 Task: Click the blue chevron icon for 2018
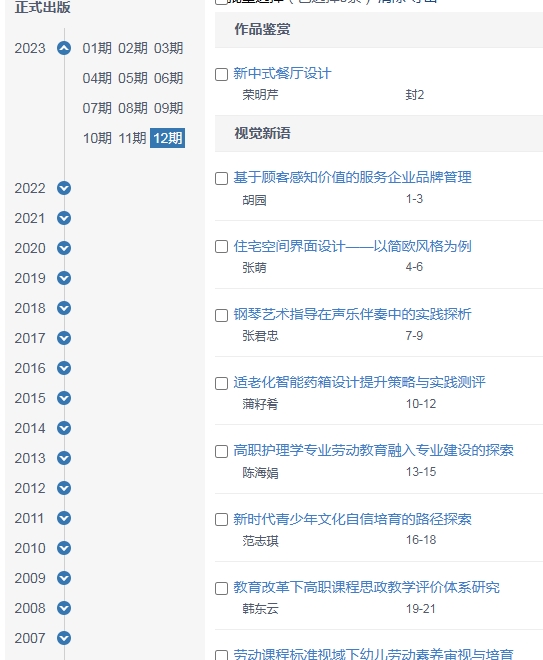click(64, 308)
